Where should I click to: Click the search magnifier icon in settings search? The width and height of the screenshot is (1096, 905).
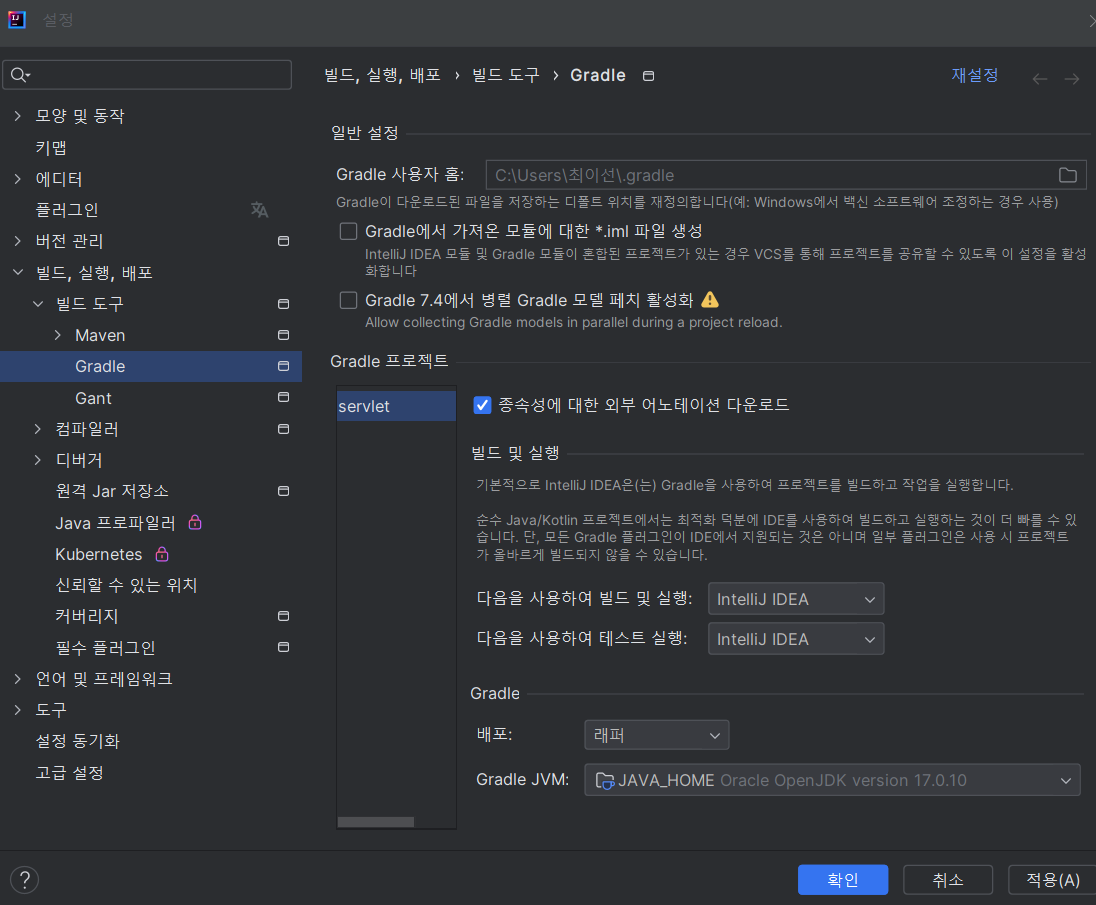pyautogui.click(x=20, y=75)
